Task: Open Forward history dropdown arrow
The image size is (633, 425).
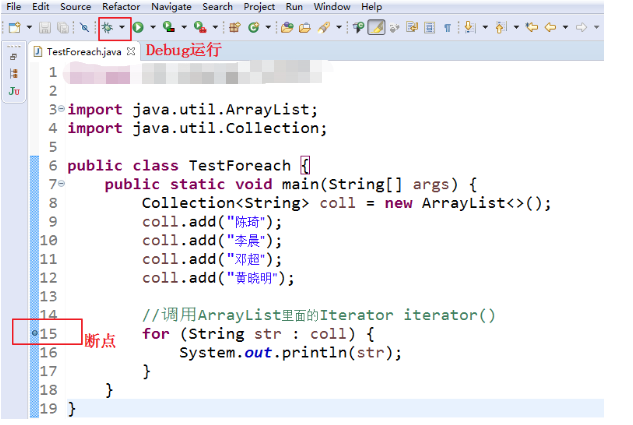Action: 597,27
